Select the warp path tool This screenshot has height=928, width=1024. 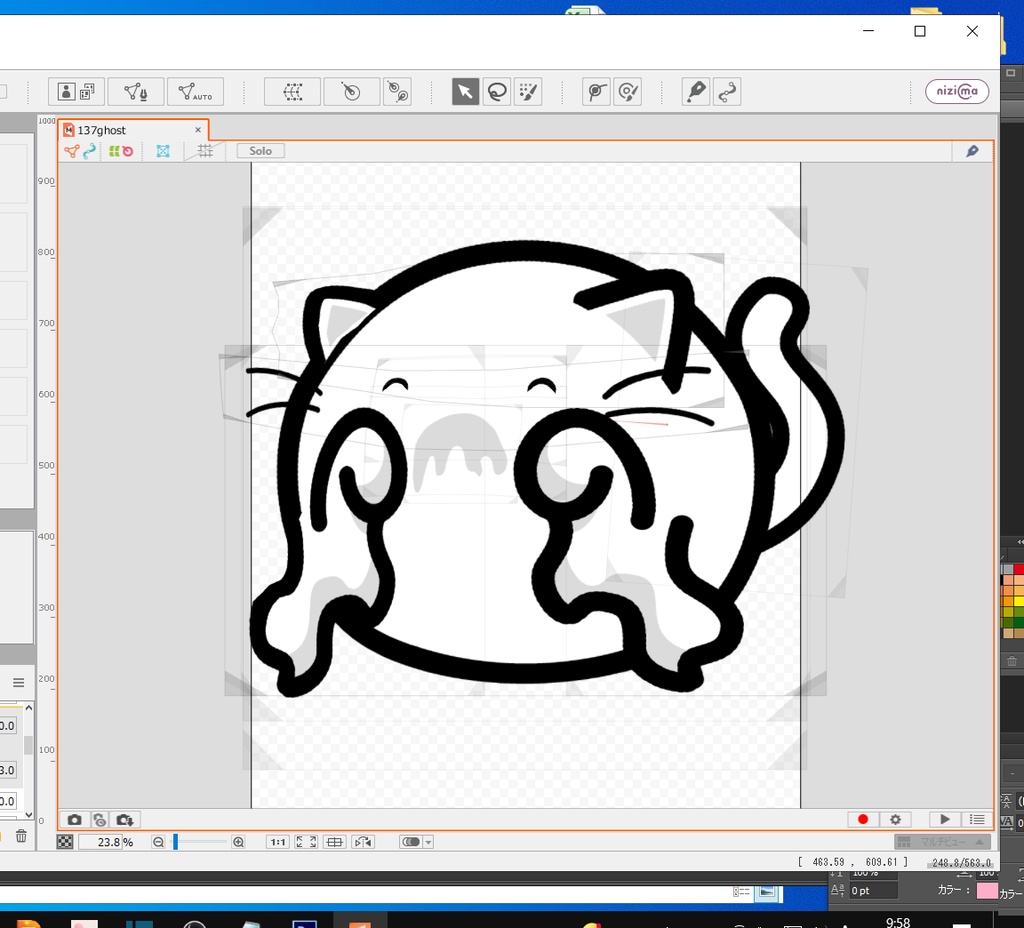click(727, 91)
